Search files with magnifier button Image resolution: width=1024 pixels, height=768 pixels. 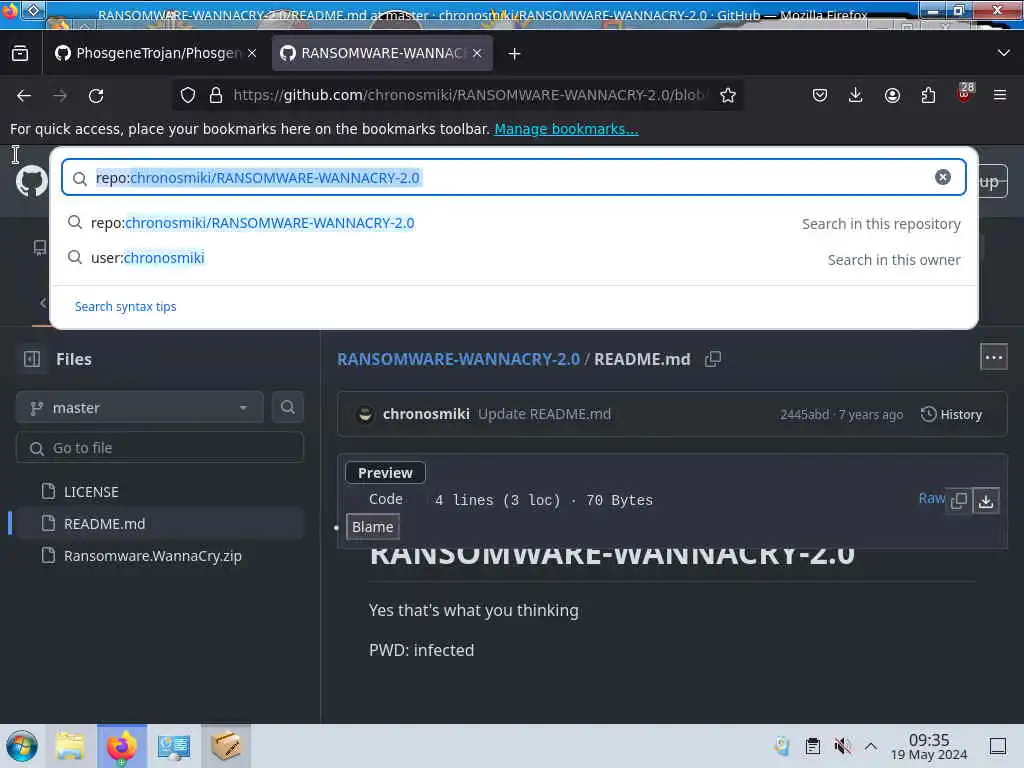click(x=287, y=407)
